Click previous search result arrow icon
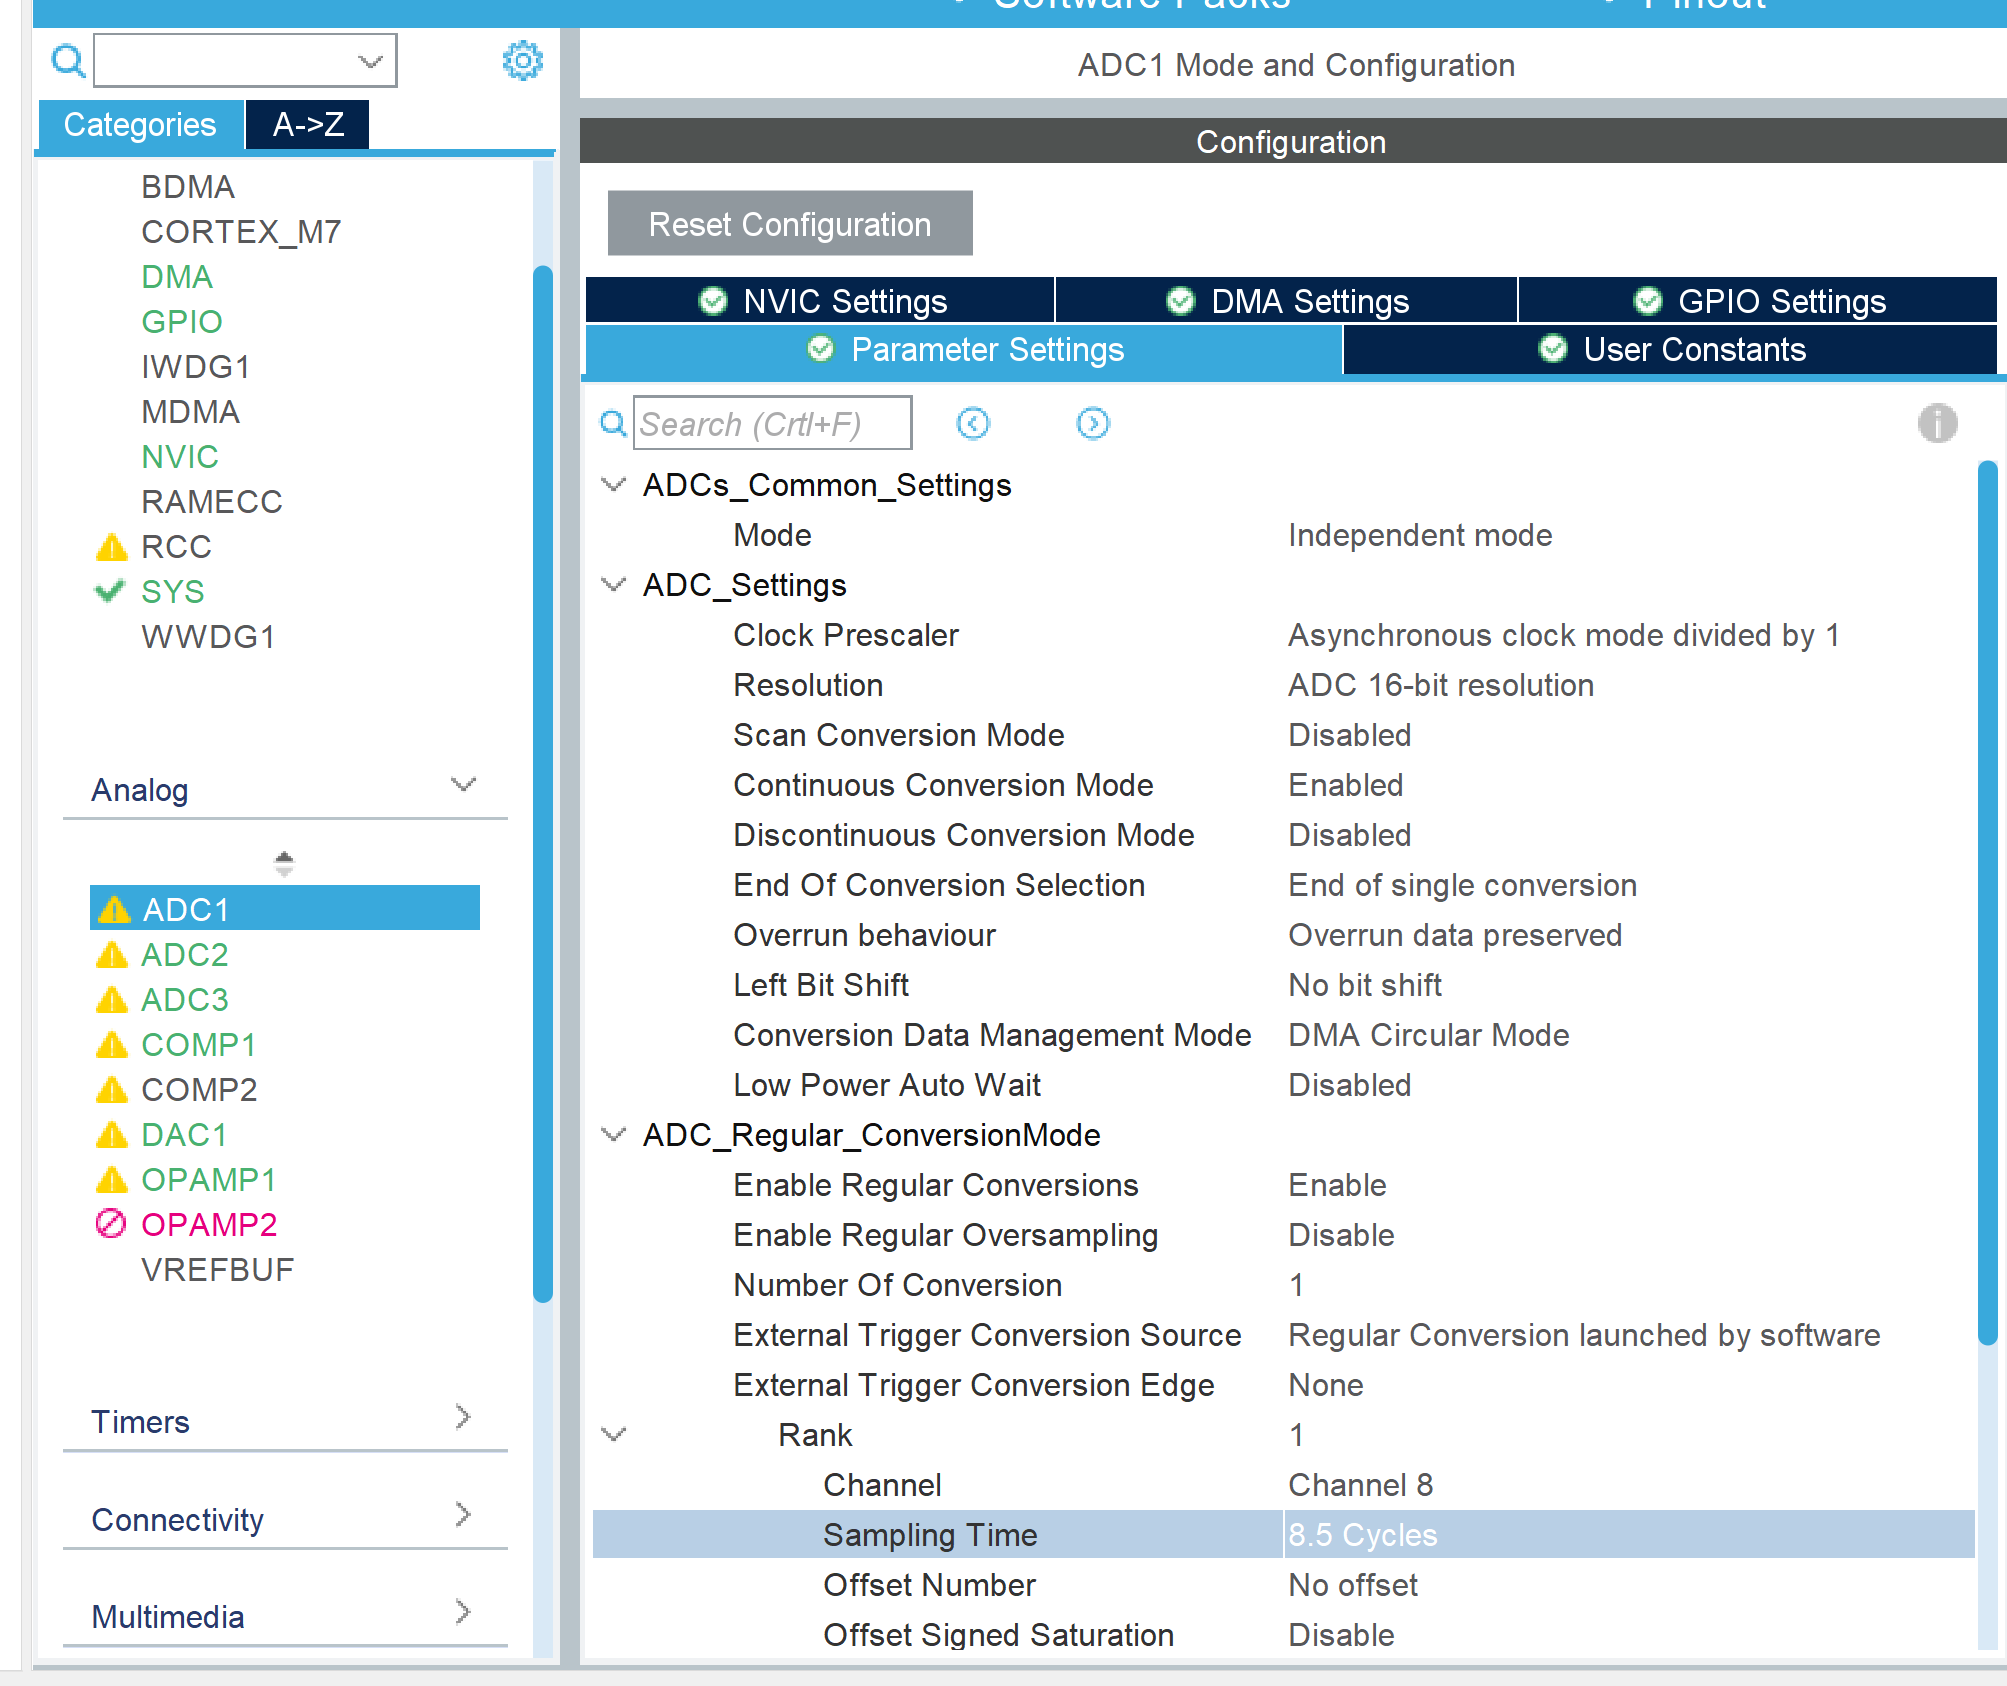The width and height of the screenshot is (2007, 1686). point(972,423)
